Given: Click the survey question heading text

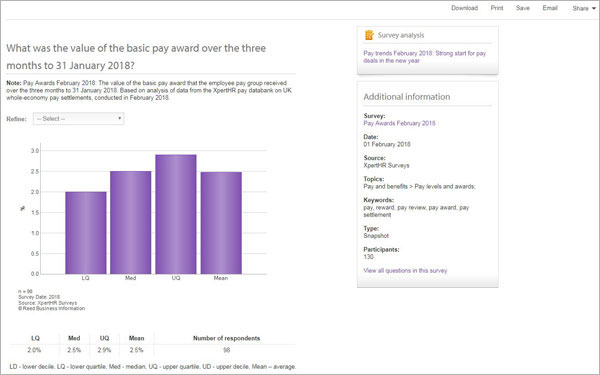Looking at the screenshot, I should coord(136,57).
